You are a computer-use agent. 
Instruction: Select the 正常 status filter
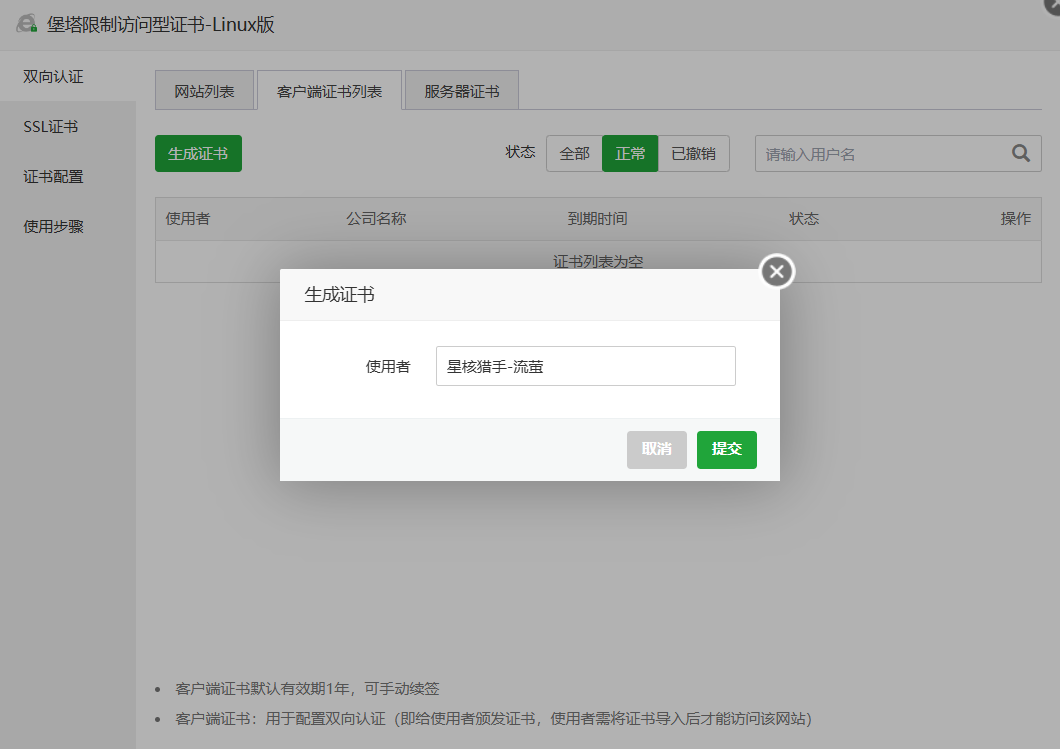(630, 153)
